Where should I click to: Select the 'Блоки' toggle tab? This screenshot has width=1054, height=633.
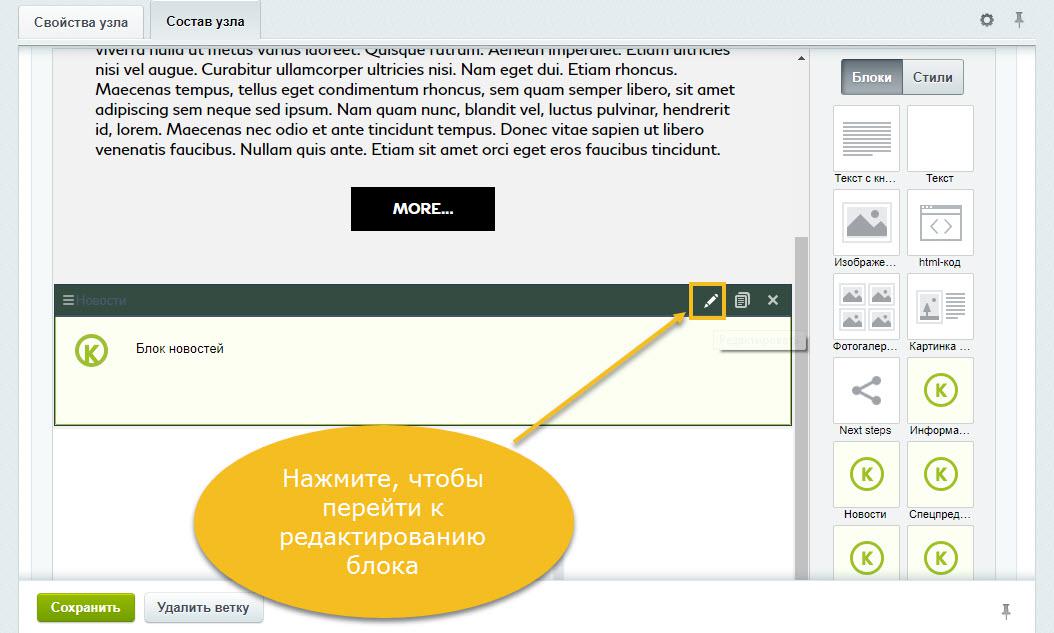pos(872,77)
